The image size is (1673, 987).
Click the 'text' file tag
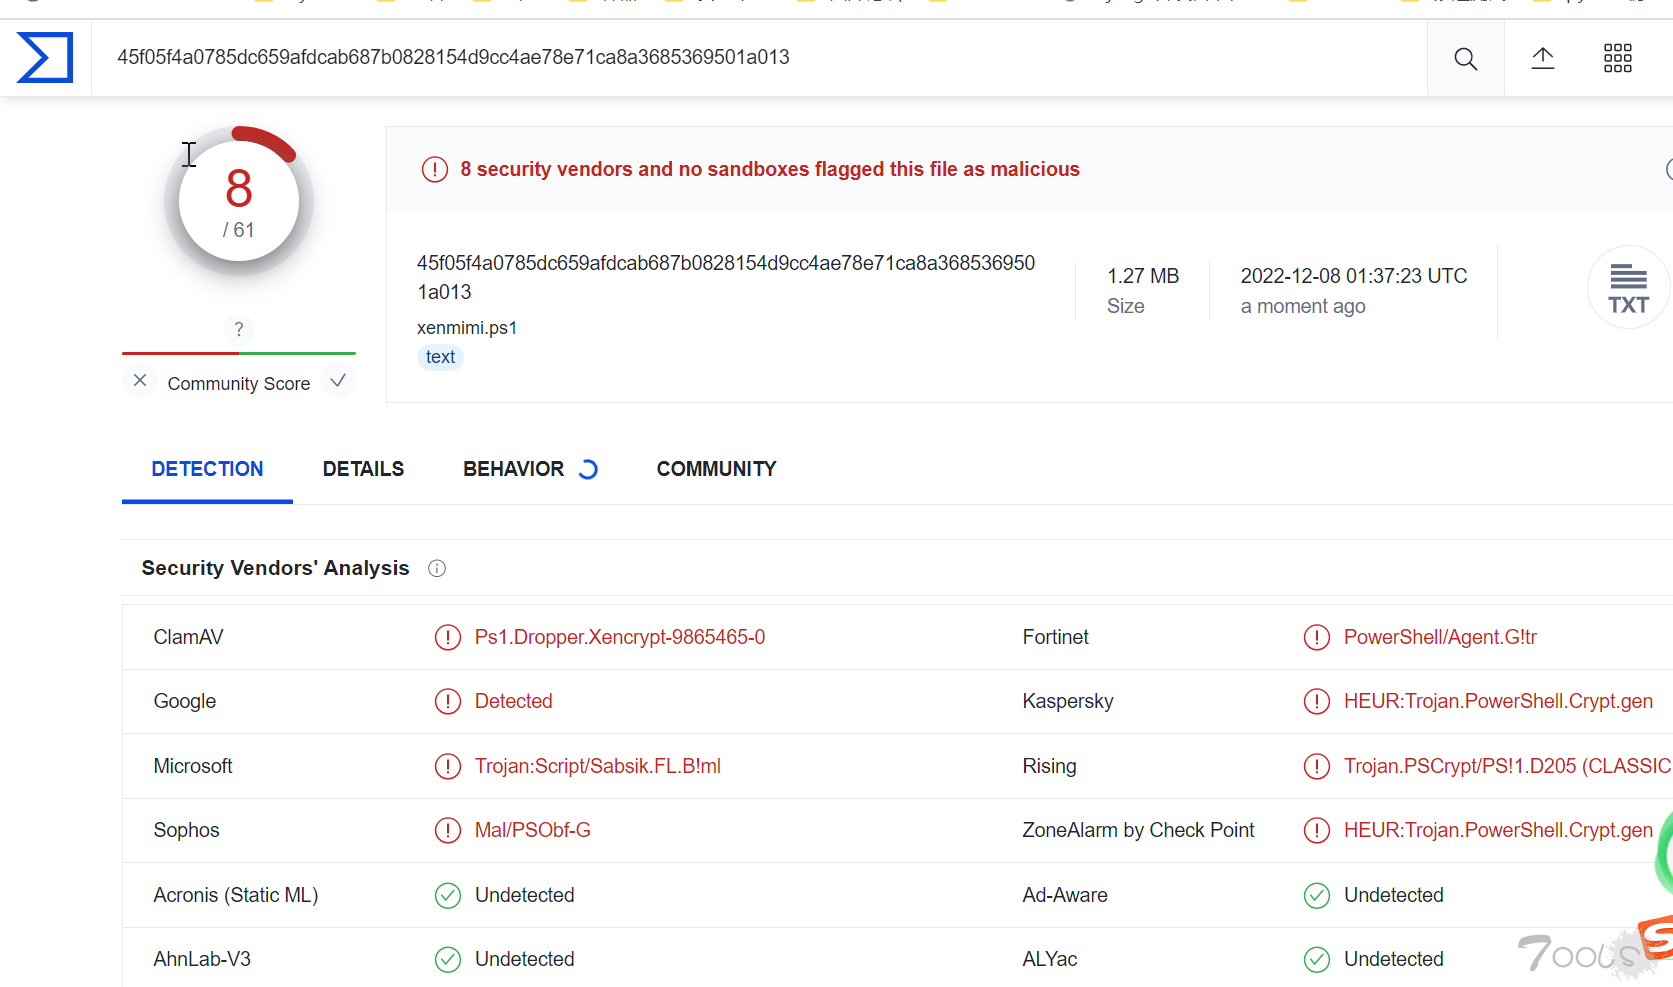(x=440, y=357)
